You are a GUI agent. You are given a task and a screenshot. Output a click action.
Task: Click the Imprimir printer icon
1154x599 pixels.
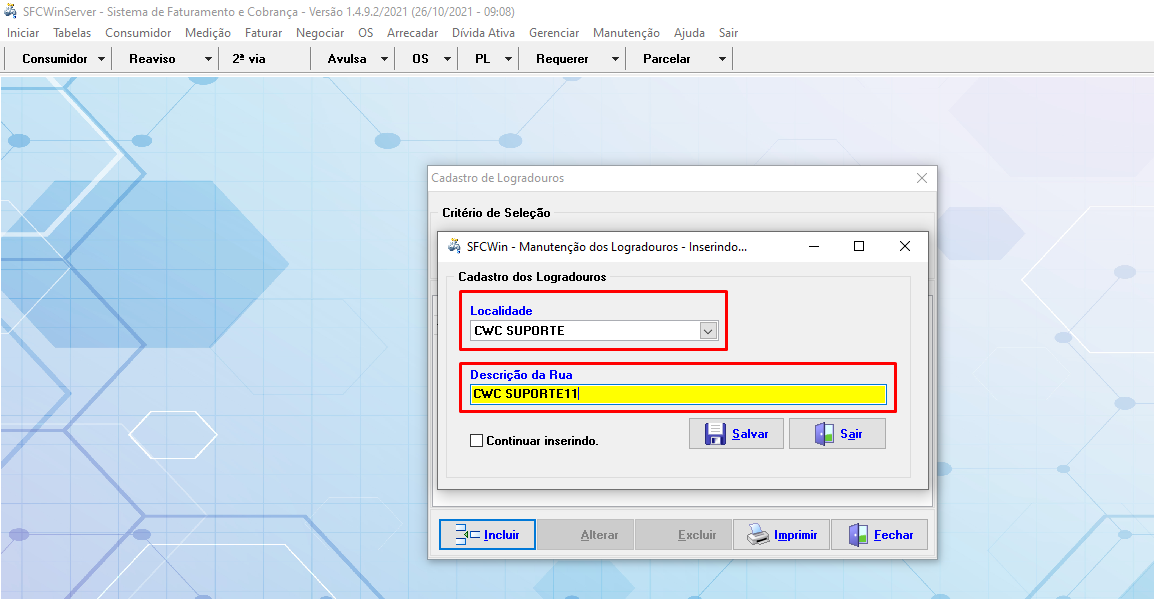point(758,535)
